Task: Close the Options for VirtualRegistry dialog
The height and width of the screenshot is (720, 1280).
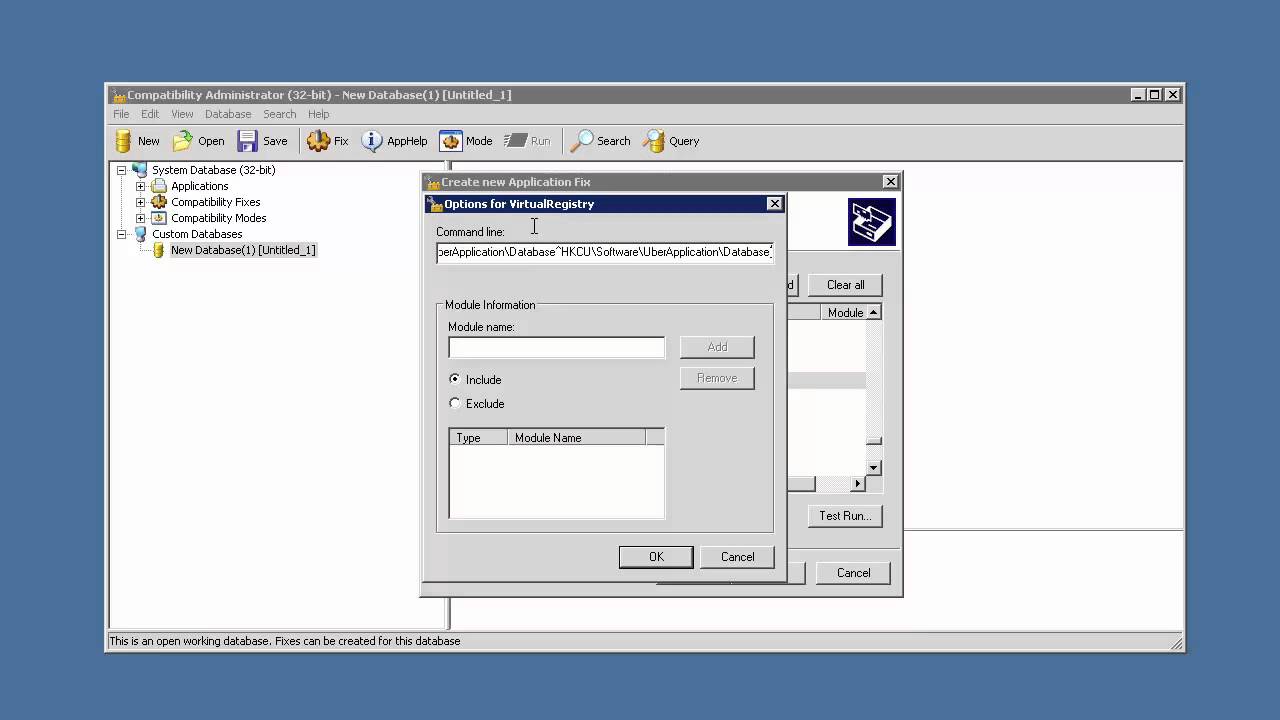Action: click(x=774, y=204)
